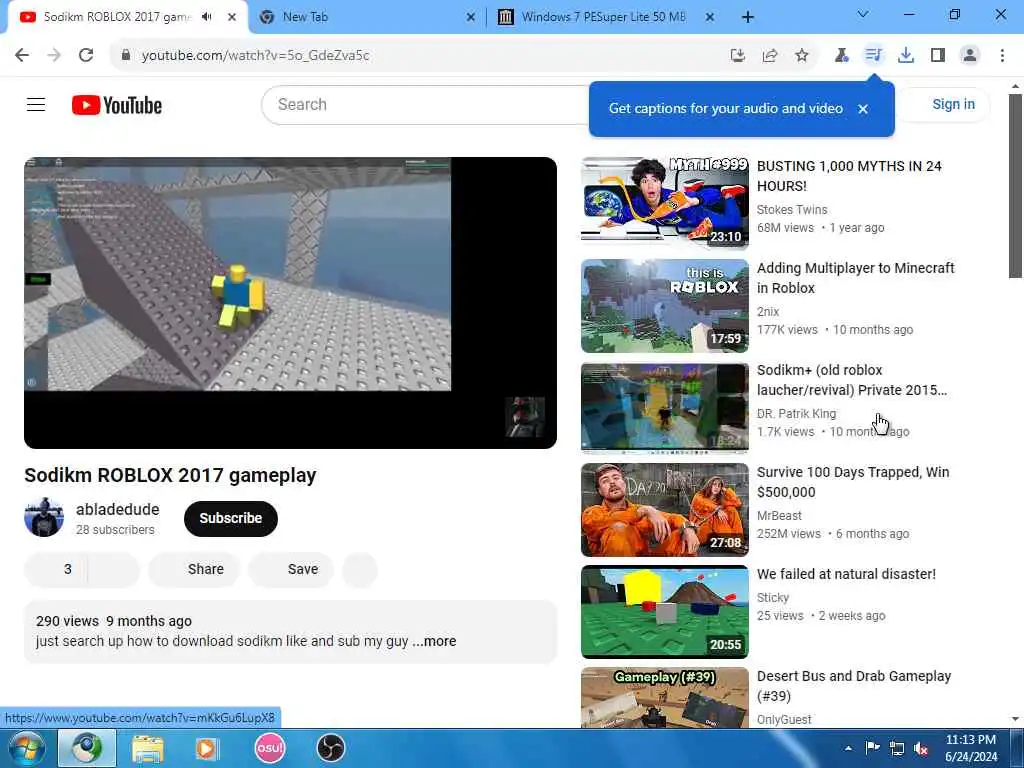Reload the current YouTube page
This screenshot has width=1024, height=768.
(x=86, y=56)
